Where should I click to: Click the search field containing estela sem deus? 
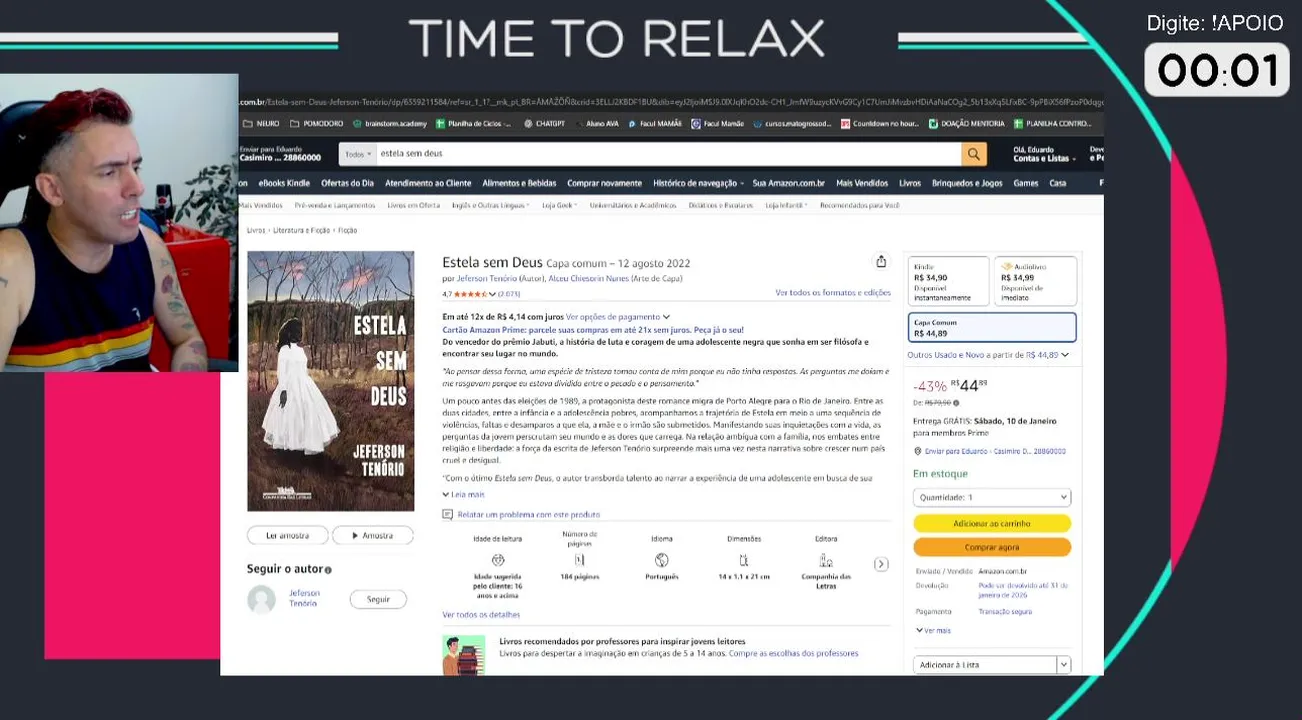pos(668,154)
